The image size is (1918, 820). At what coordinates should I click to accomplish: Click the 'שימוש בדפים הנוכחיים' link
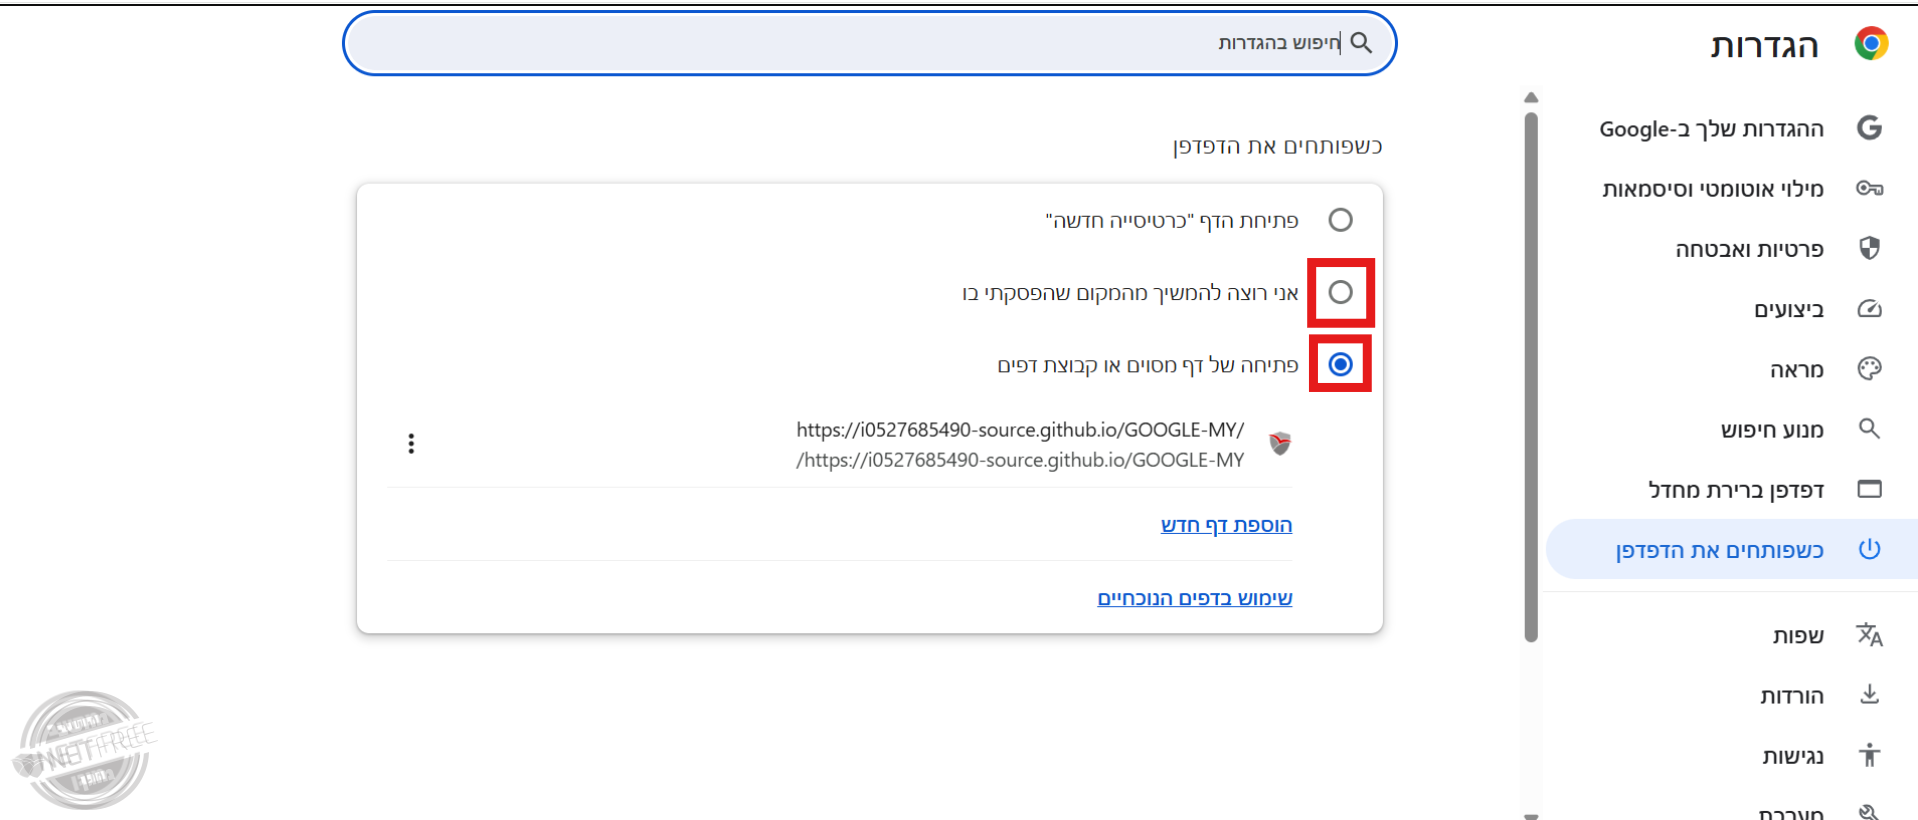[1194, 598]
